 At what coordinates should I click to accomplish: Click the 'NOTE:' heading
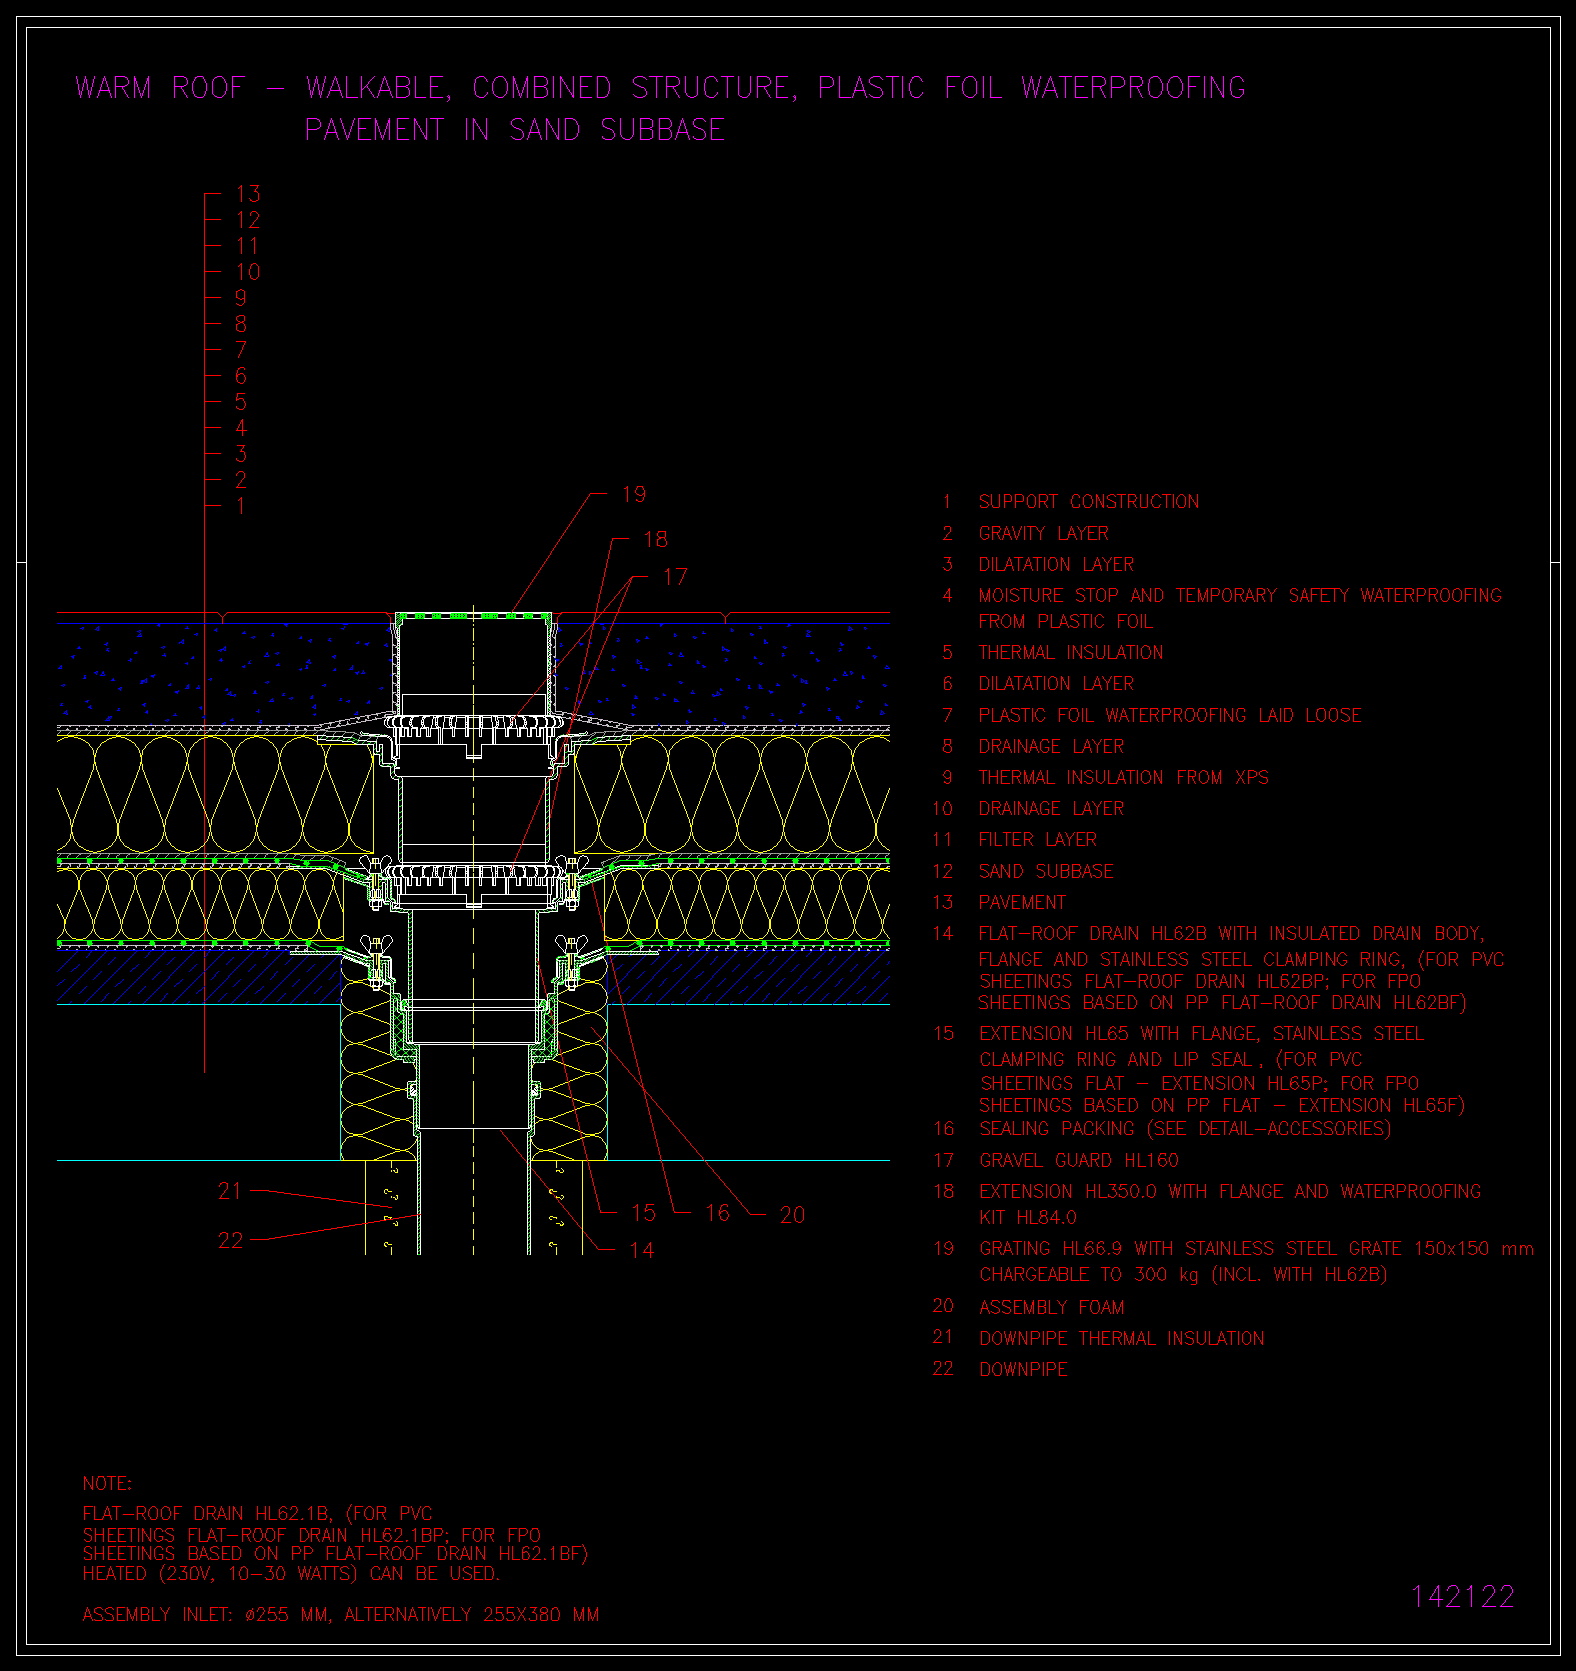point(107,1484)
